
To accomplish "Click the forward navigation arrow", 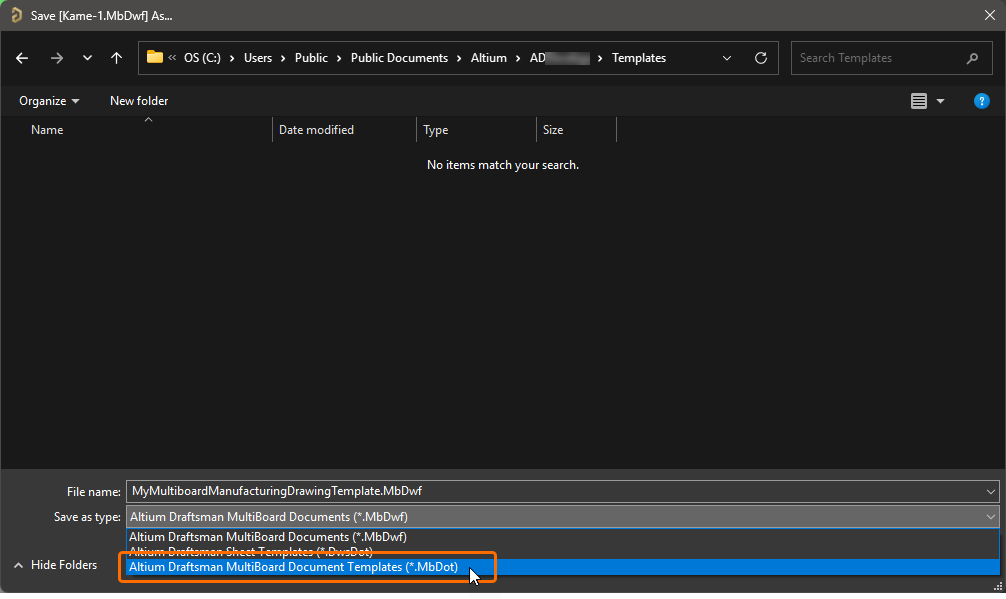I will pos(56,58).
